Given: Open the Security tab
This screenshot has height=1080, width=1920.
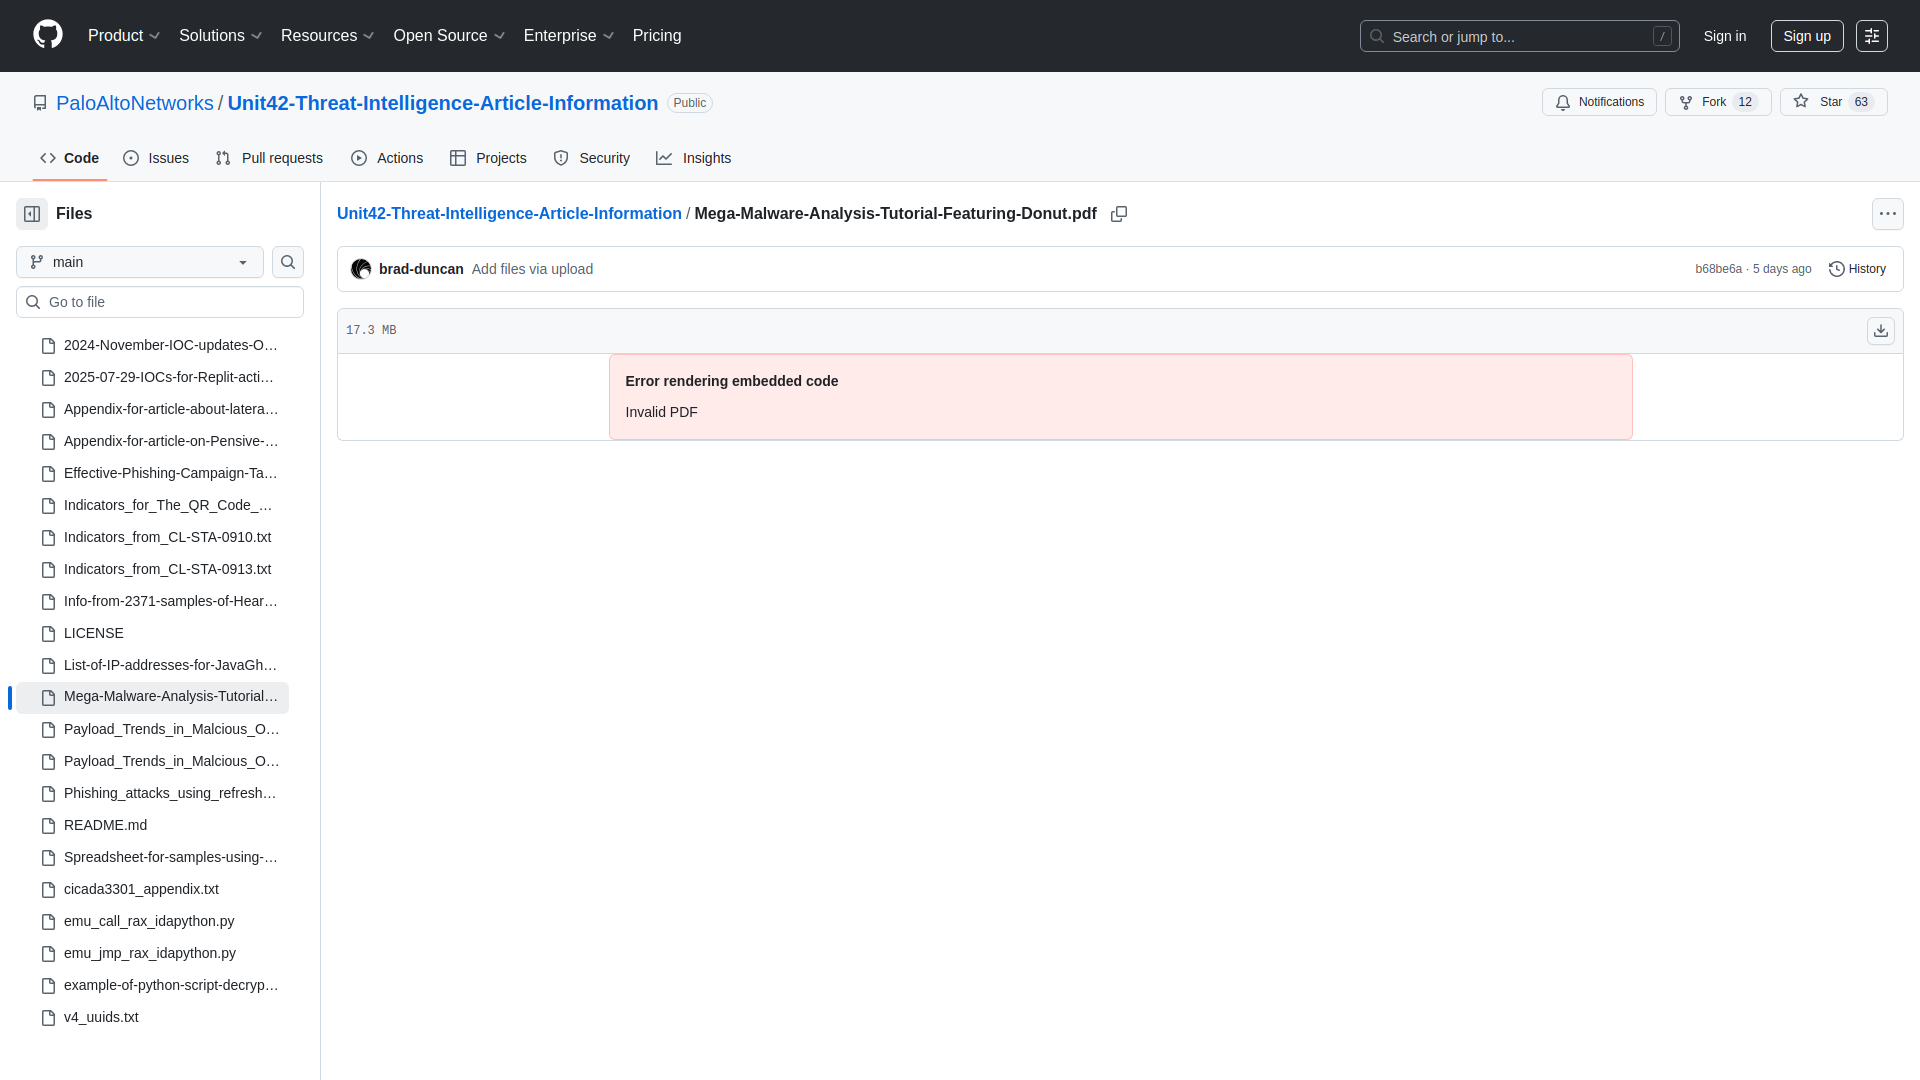Looking at the screenshot, I should tap(591, 158).
